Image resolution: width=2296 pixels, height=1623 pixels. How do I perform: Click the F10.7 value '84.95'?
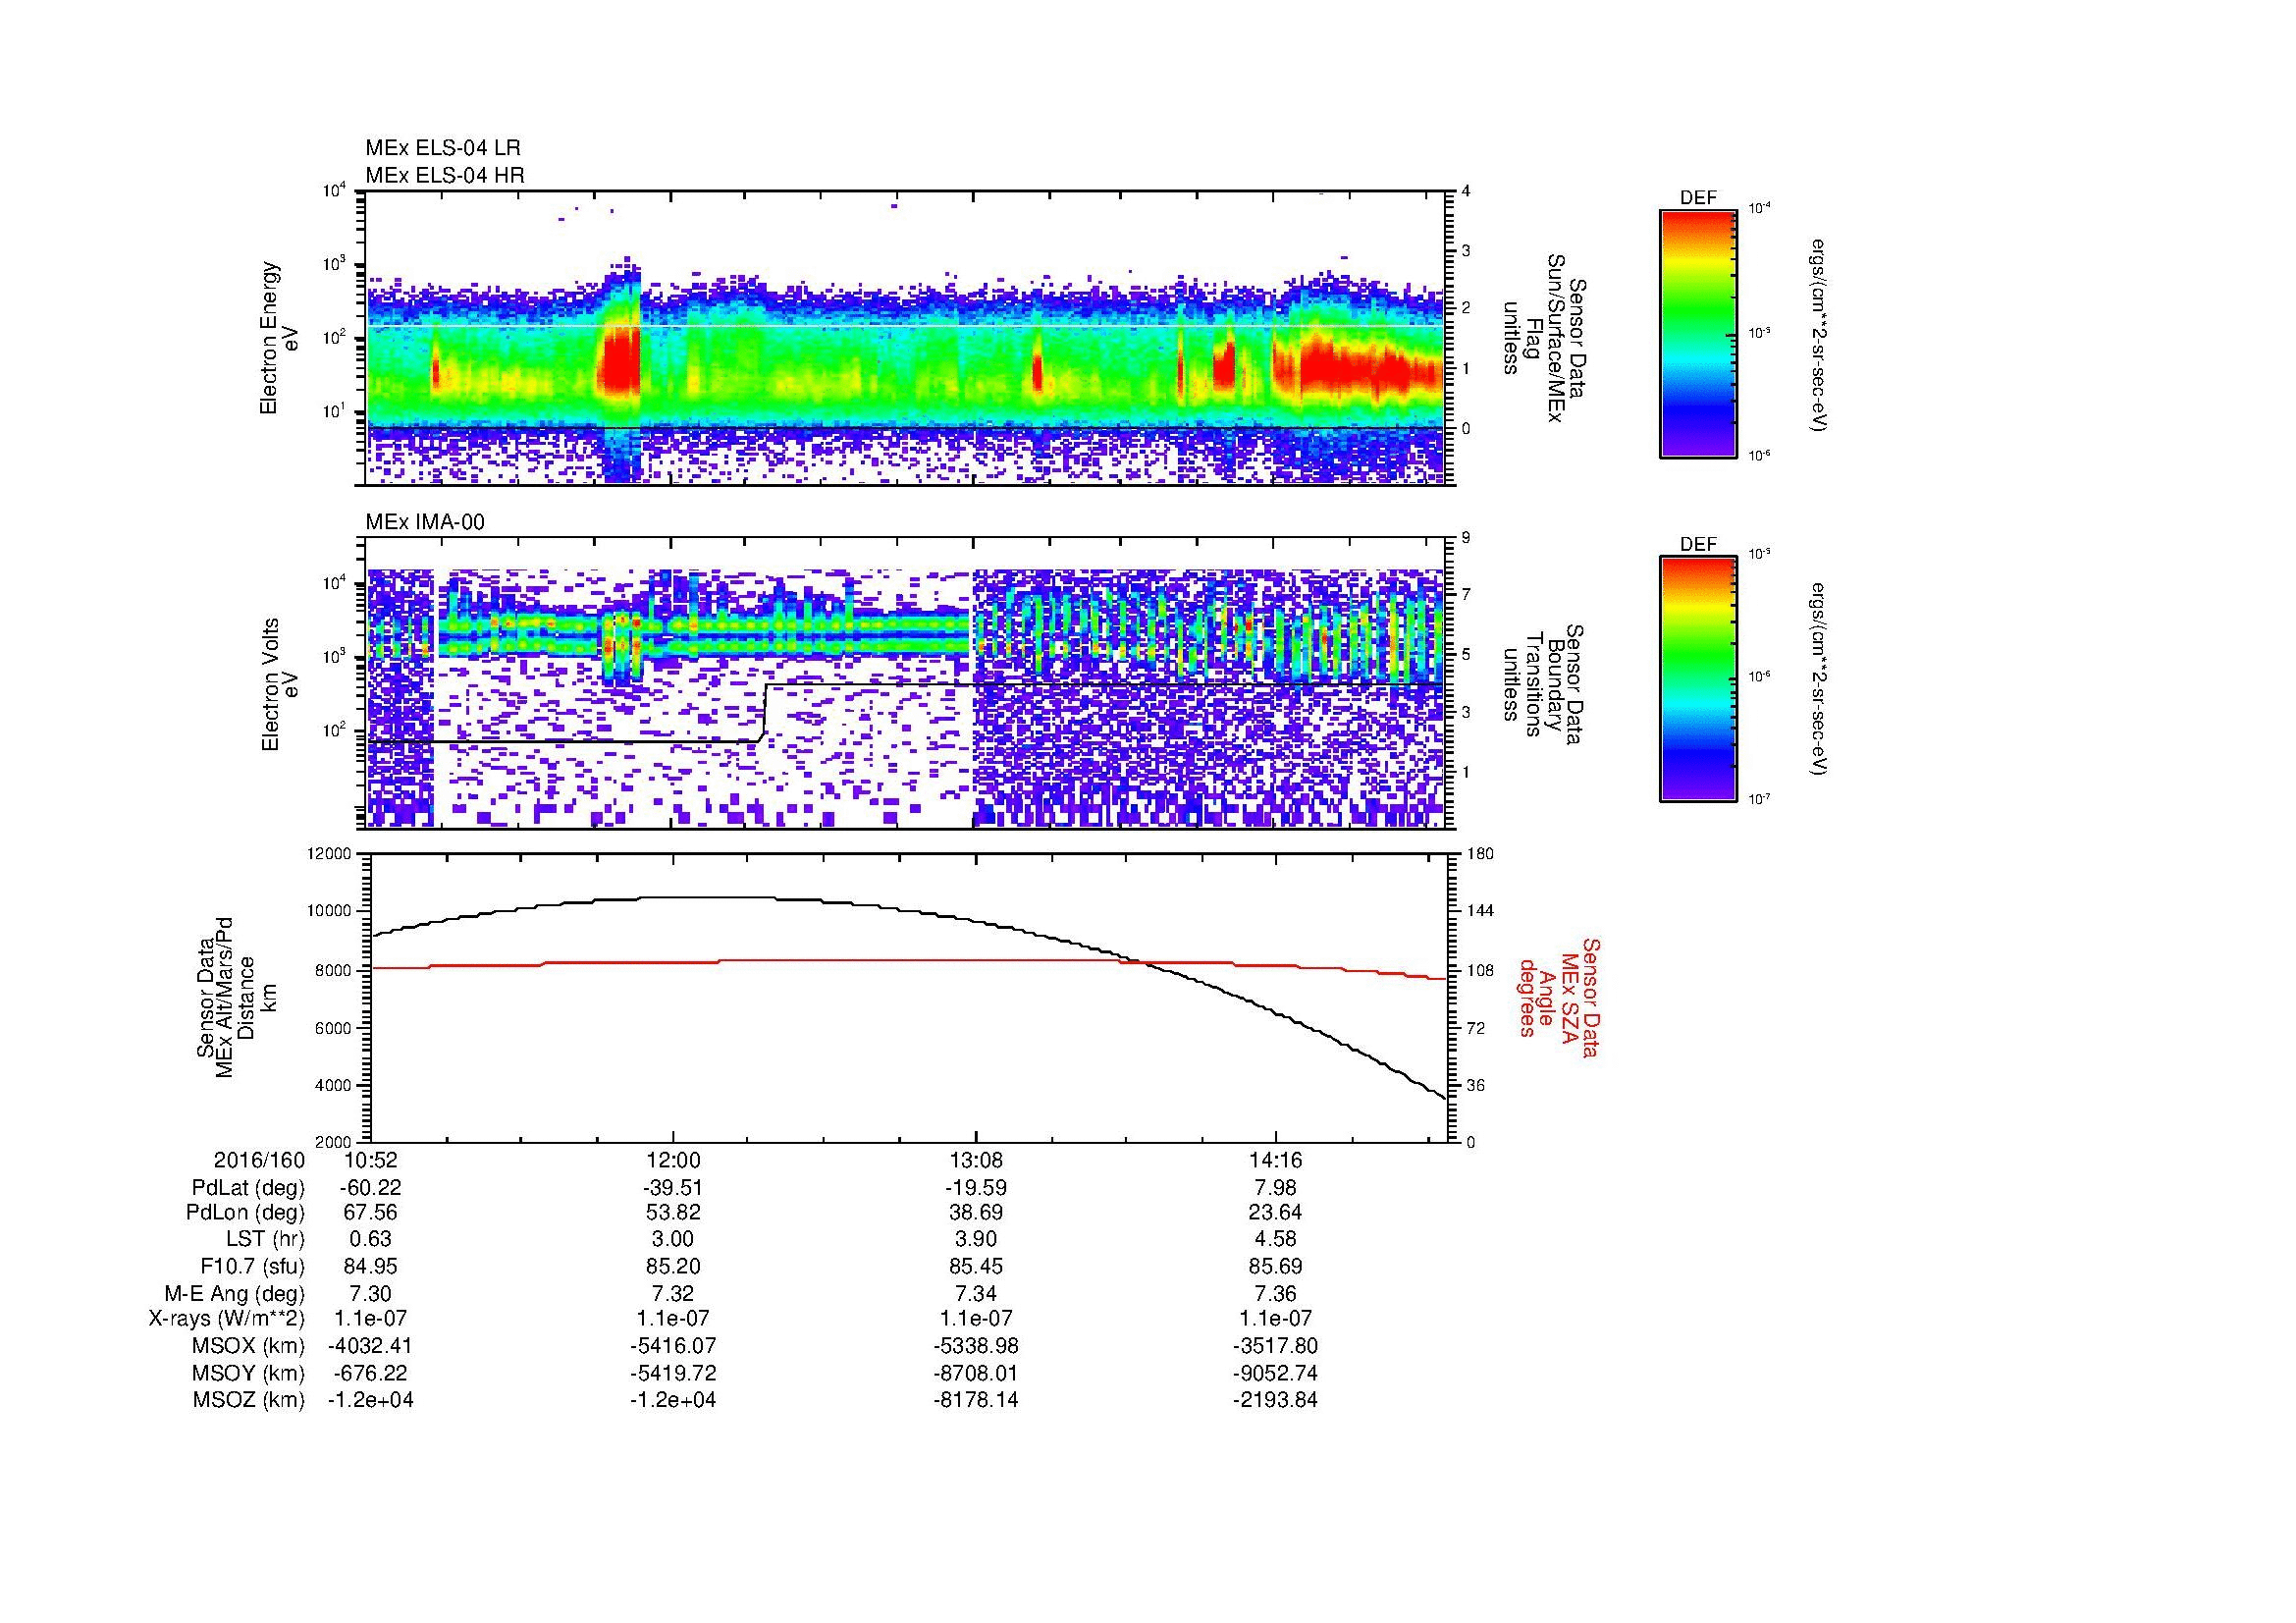click(371, 1266)
